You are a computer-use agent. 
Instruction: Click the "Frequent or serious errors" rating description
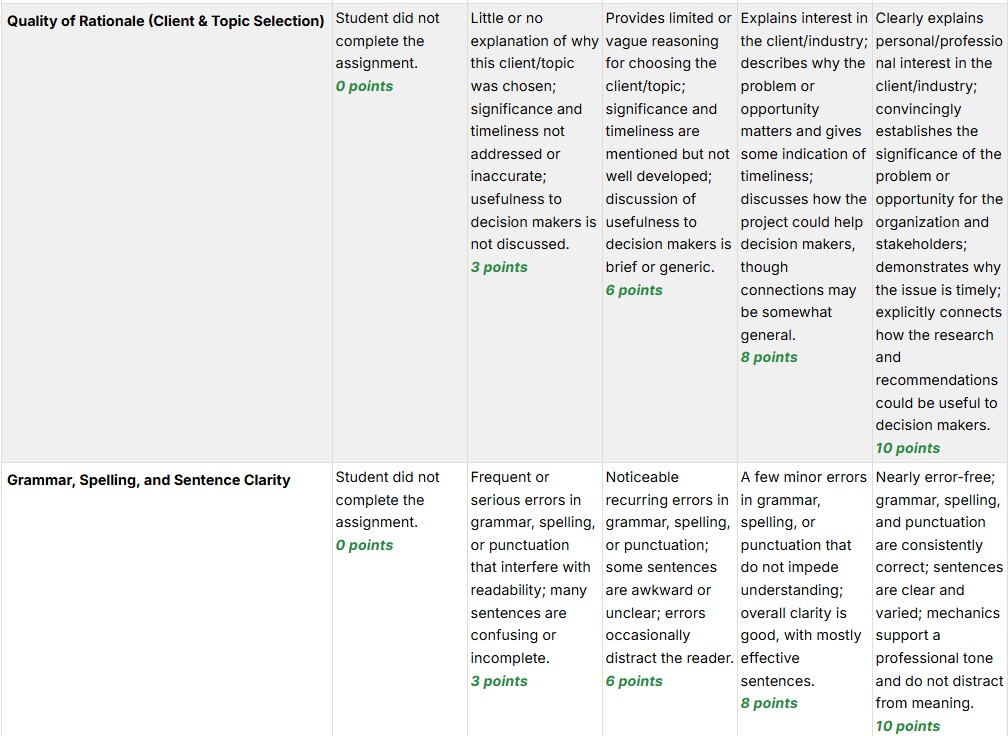(x=533, y=567)
